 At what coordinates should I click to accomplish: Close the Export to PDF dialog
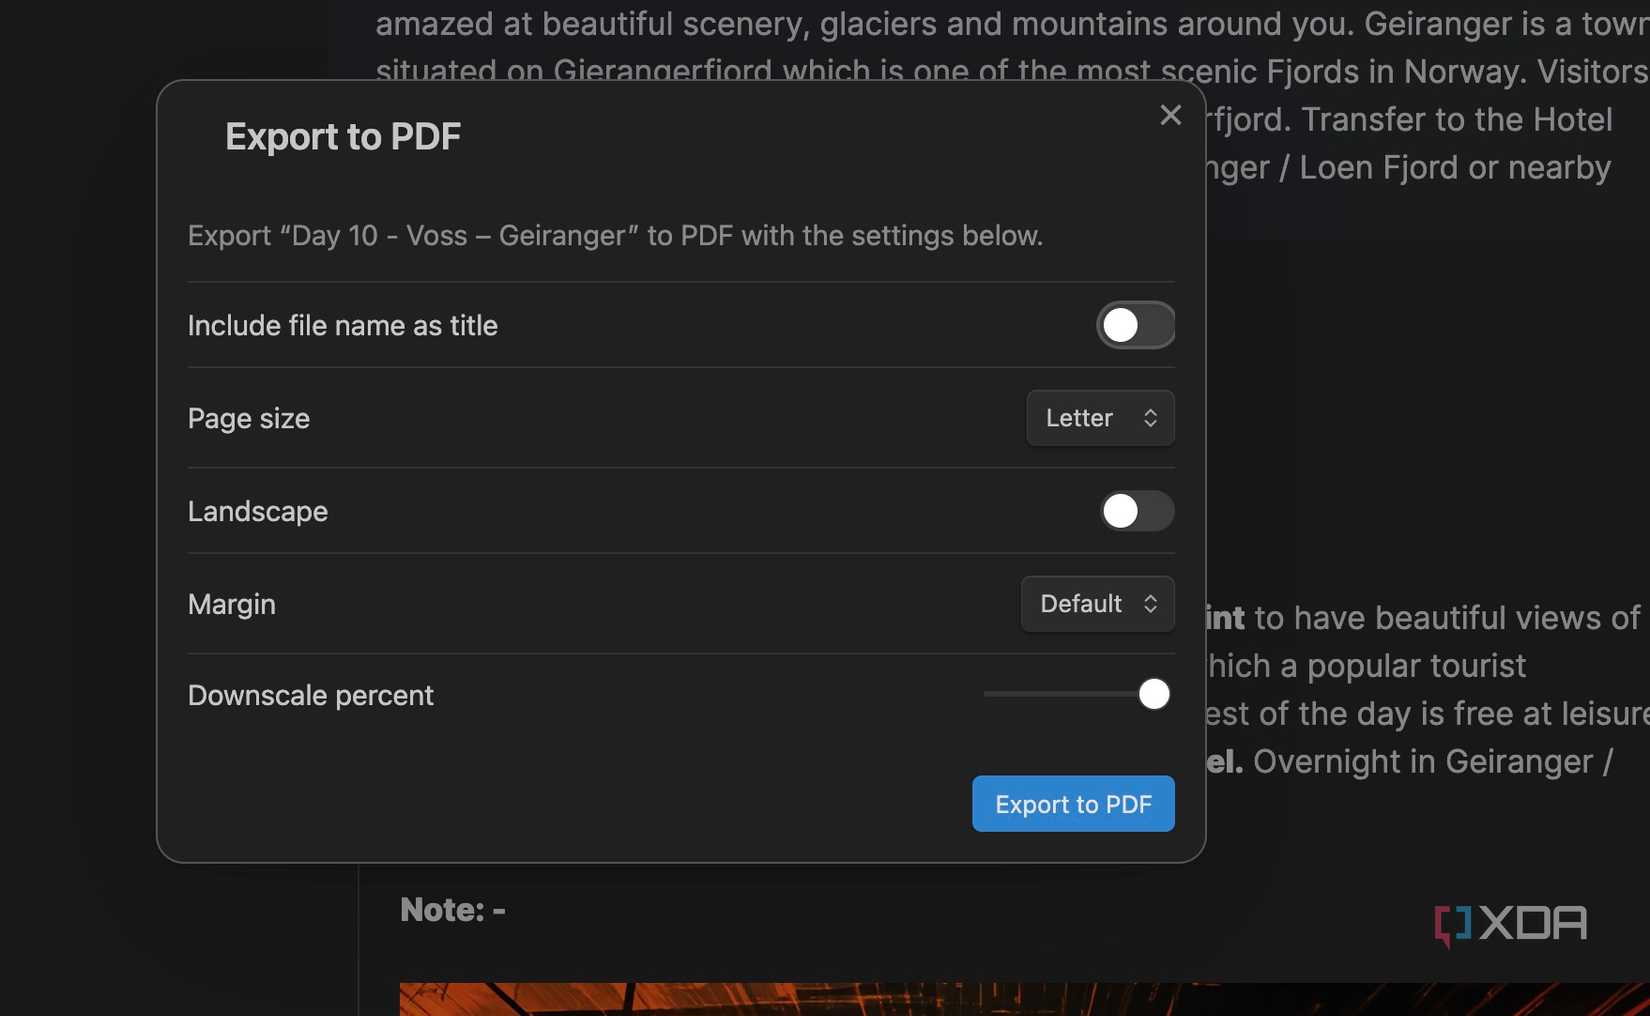click(x=1170, y=115)
